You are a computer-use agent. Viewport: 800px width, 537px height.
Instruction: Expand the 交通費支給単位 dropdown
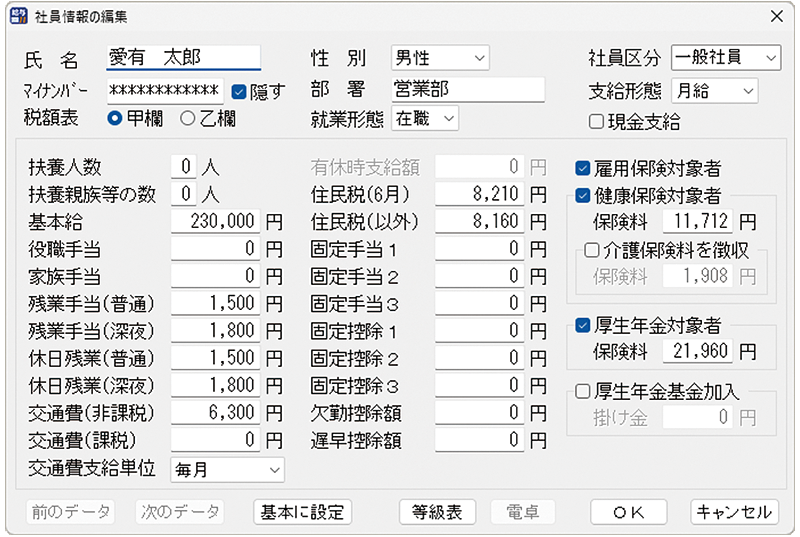tap(227, 468)
